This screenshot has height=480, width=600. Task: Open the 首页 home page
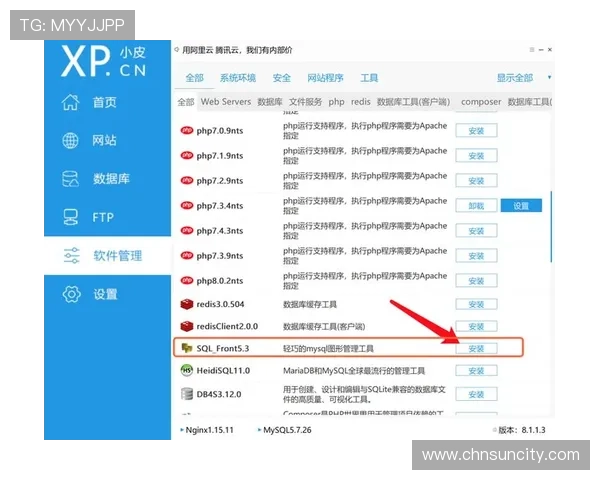pos(89,102)
